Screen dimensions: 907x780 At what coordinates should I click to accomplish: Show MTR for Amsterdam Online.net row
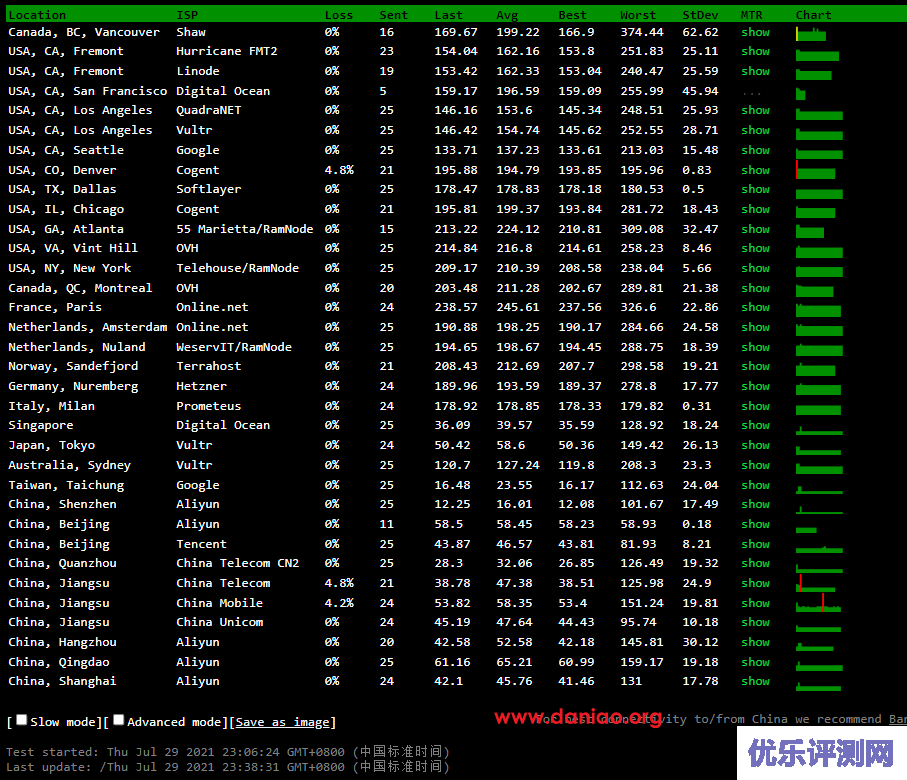click(x=755, y=328)
